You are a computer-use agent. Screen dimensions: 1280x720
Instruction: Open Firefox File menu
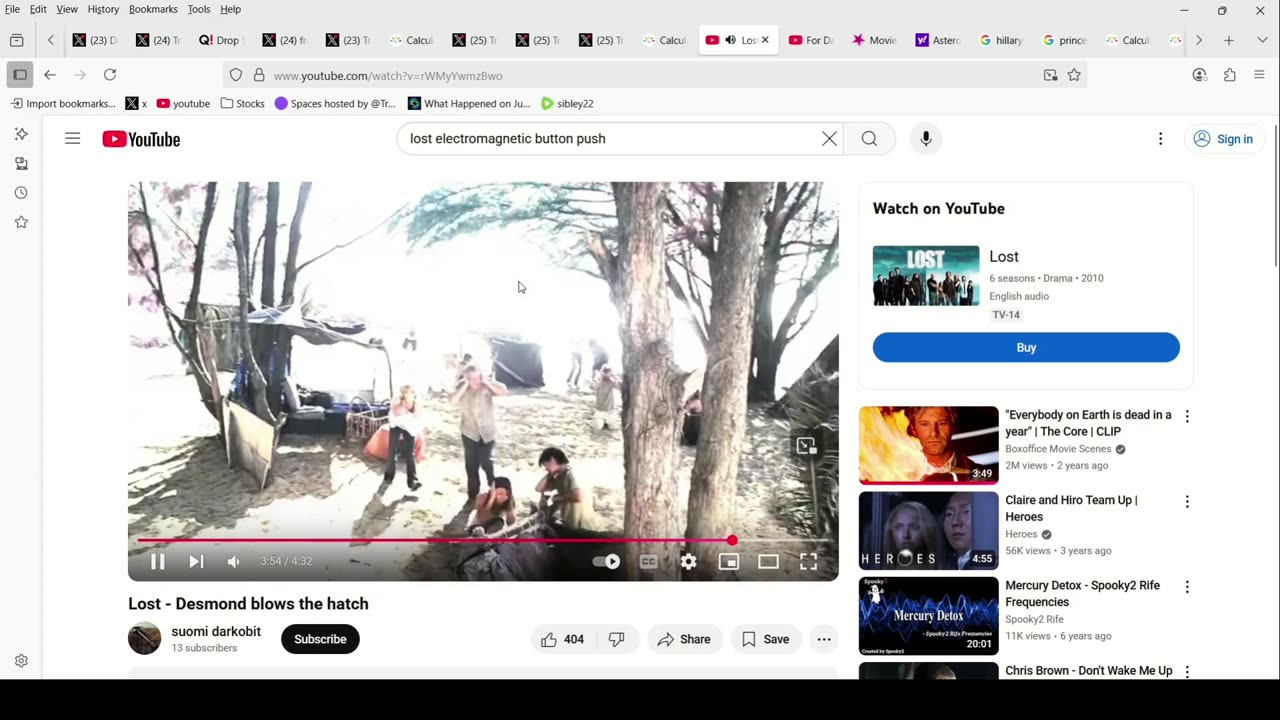click(x=12, y=9)
